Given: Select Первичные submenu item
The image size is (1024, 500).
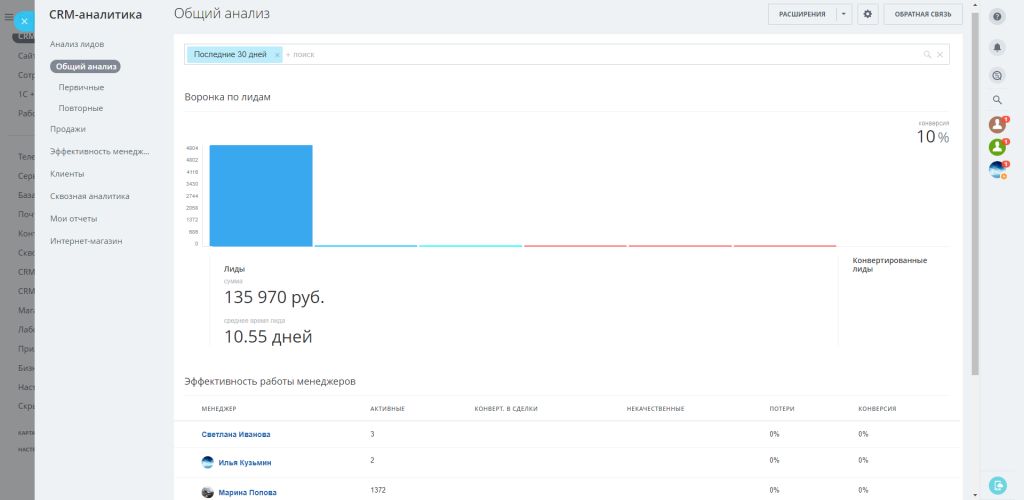Looking at the screenshot, I should (x=81, y=87).
